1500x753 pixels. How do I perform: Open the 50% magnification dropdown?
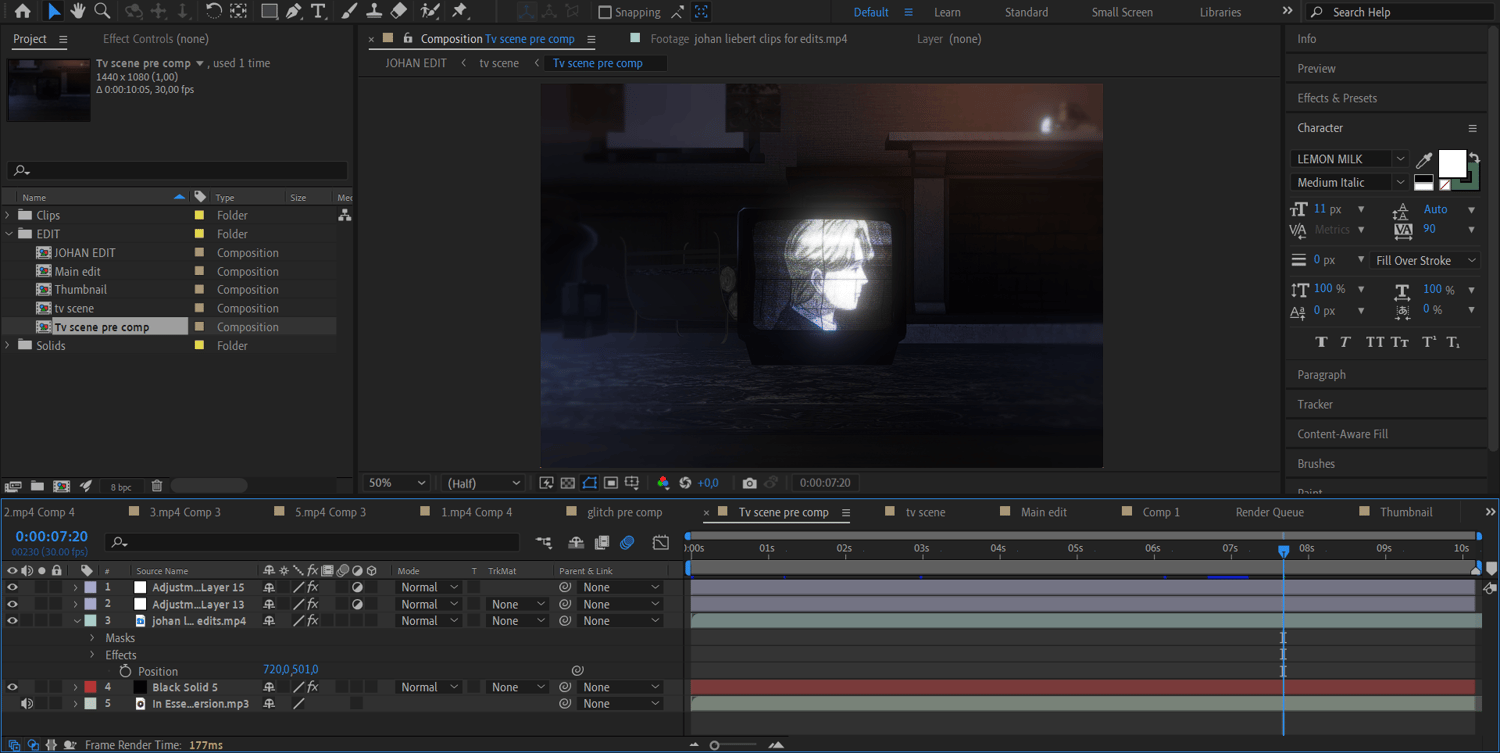pyautogui.click(x=397, y=483)
